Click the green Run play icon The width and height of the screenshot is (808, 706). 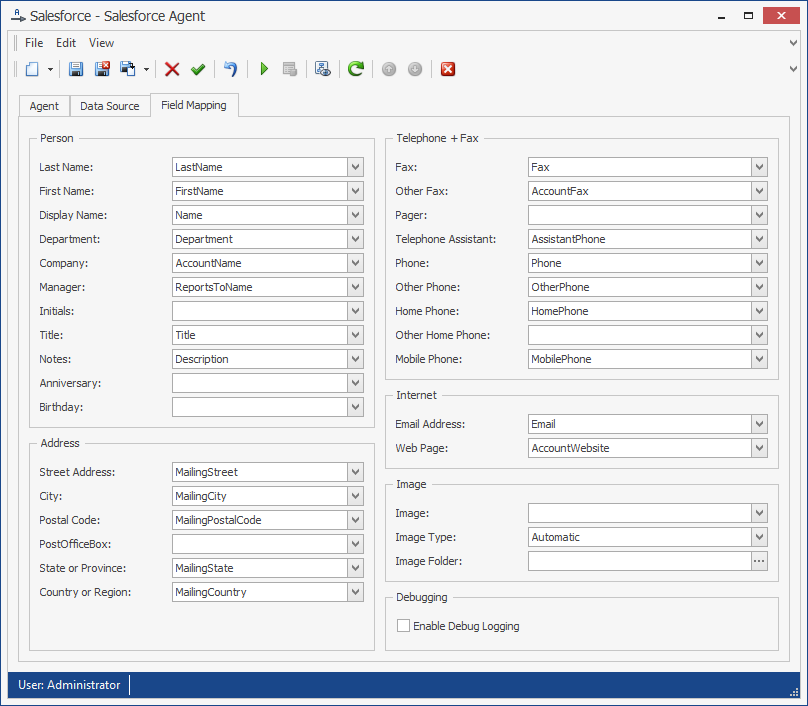click(264, 69)
